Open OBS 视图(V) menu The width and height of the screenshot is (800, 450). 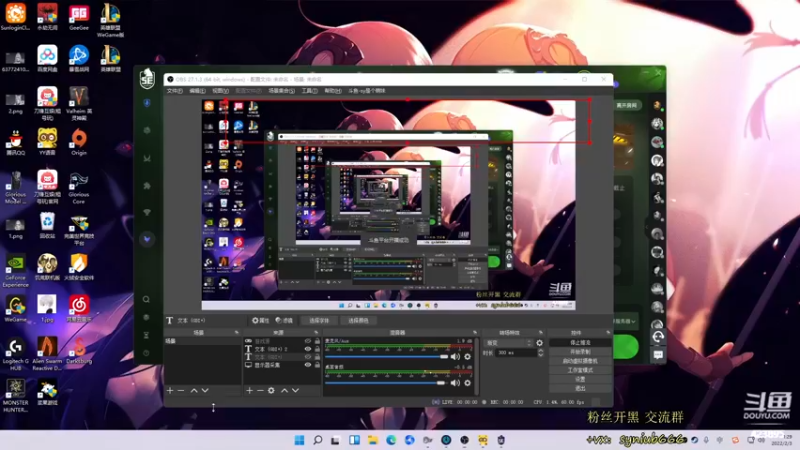pos(220,91)
